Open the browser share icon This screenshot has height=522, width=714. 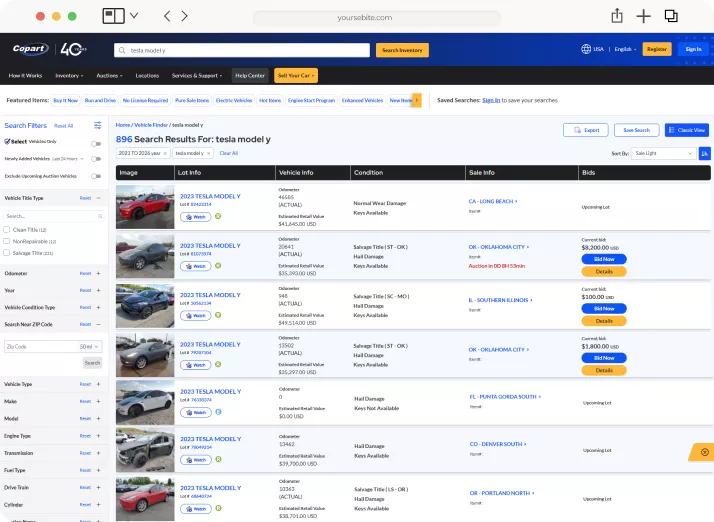(x=617, y=16)
